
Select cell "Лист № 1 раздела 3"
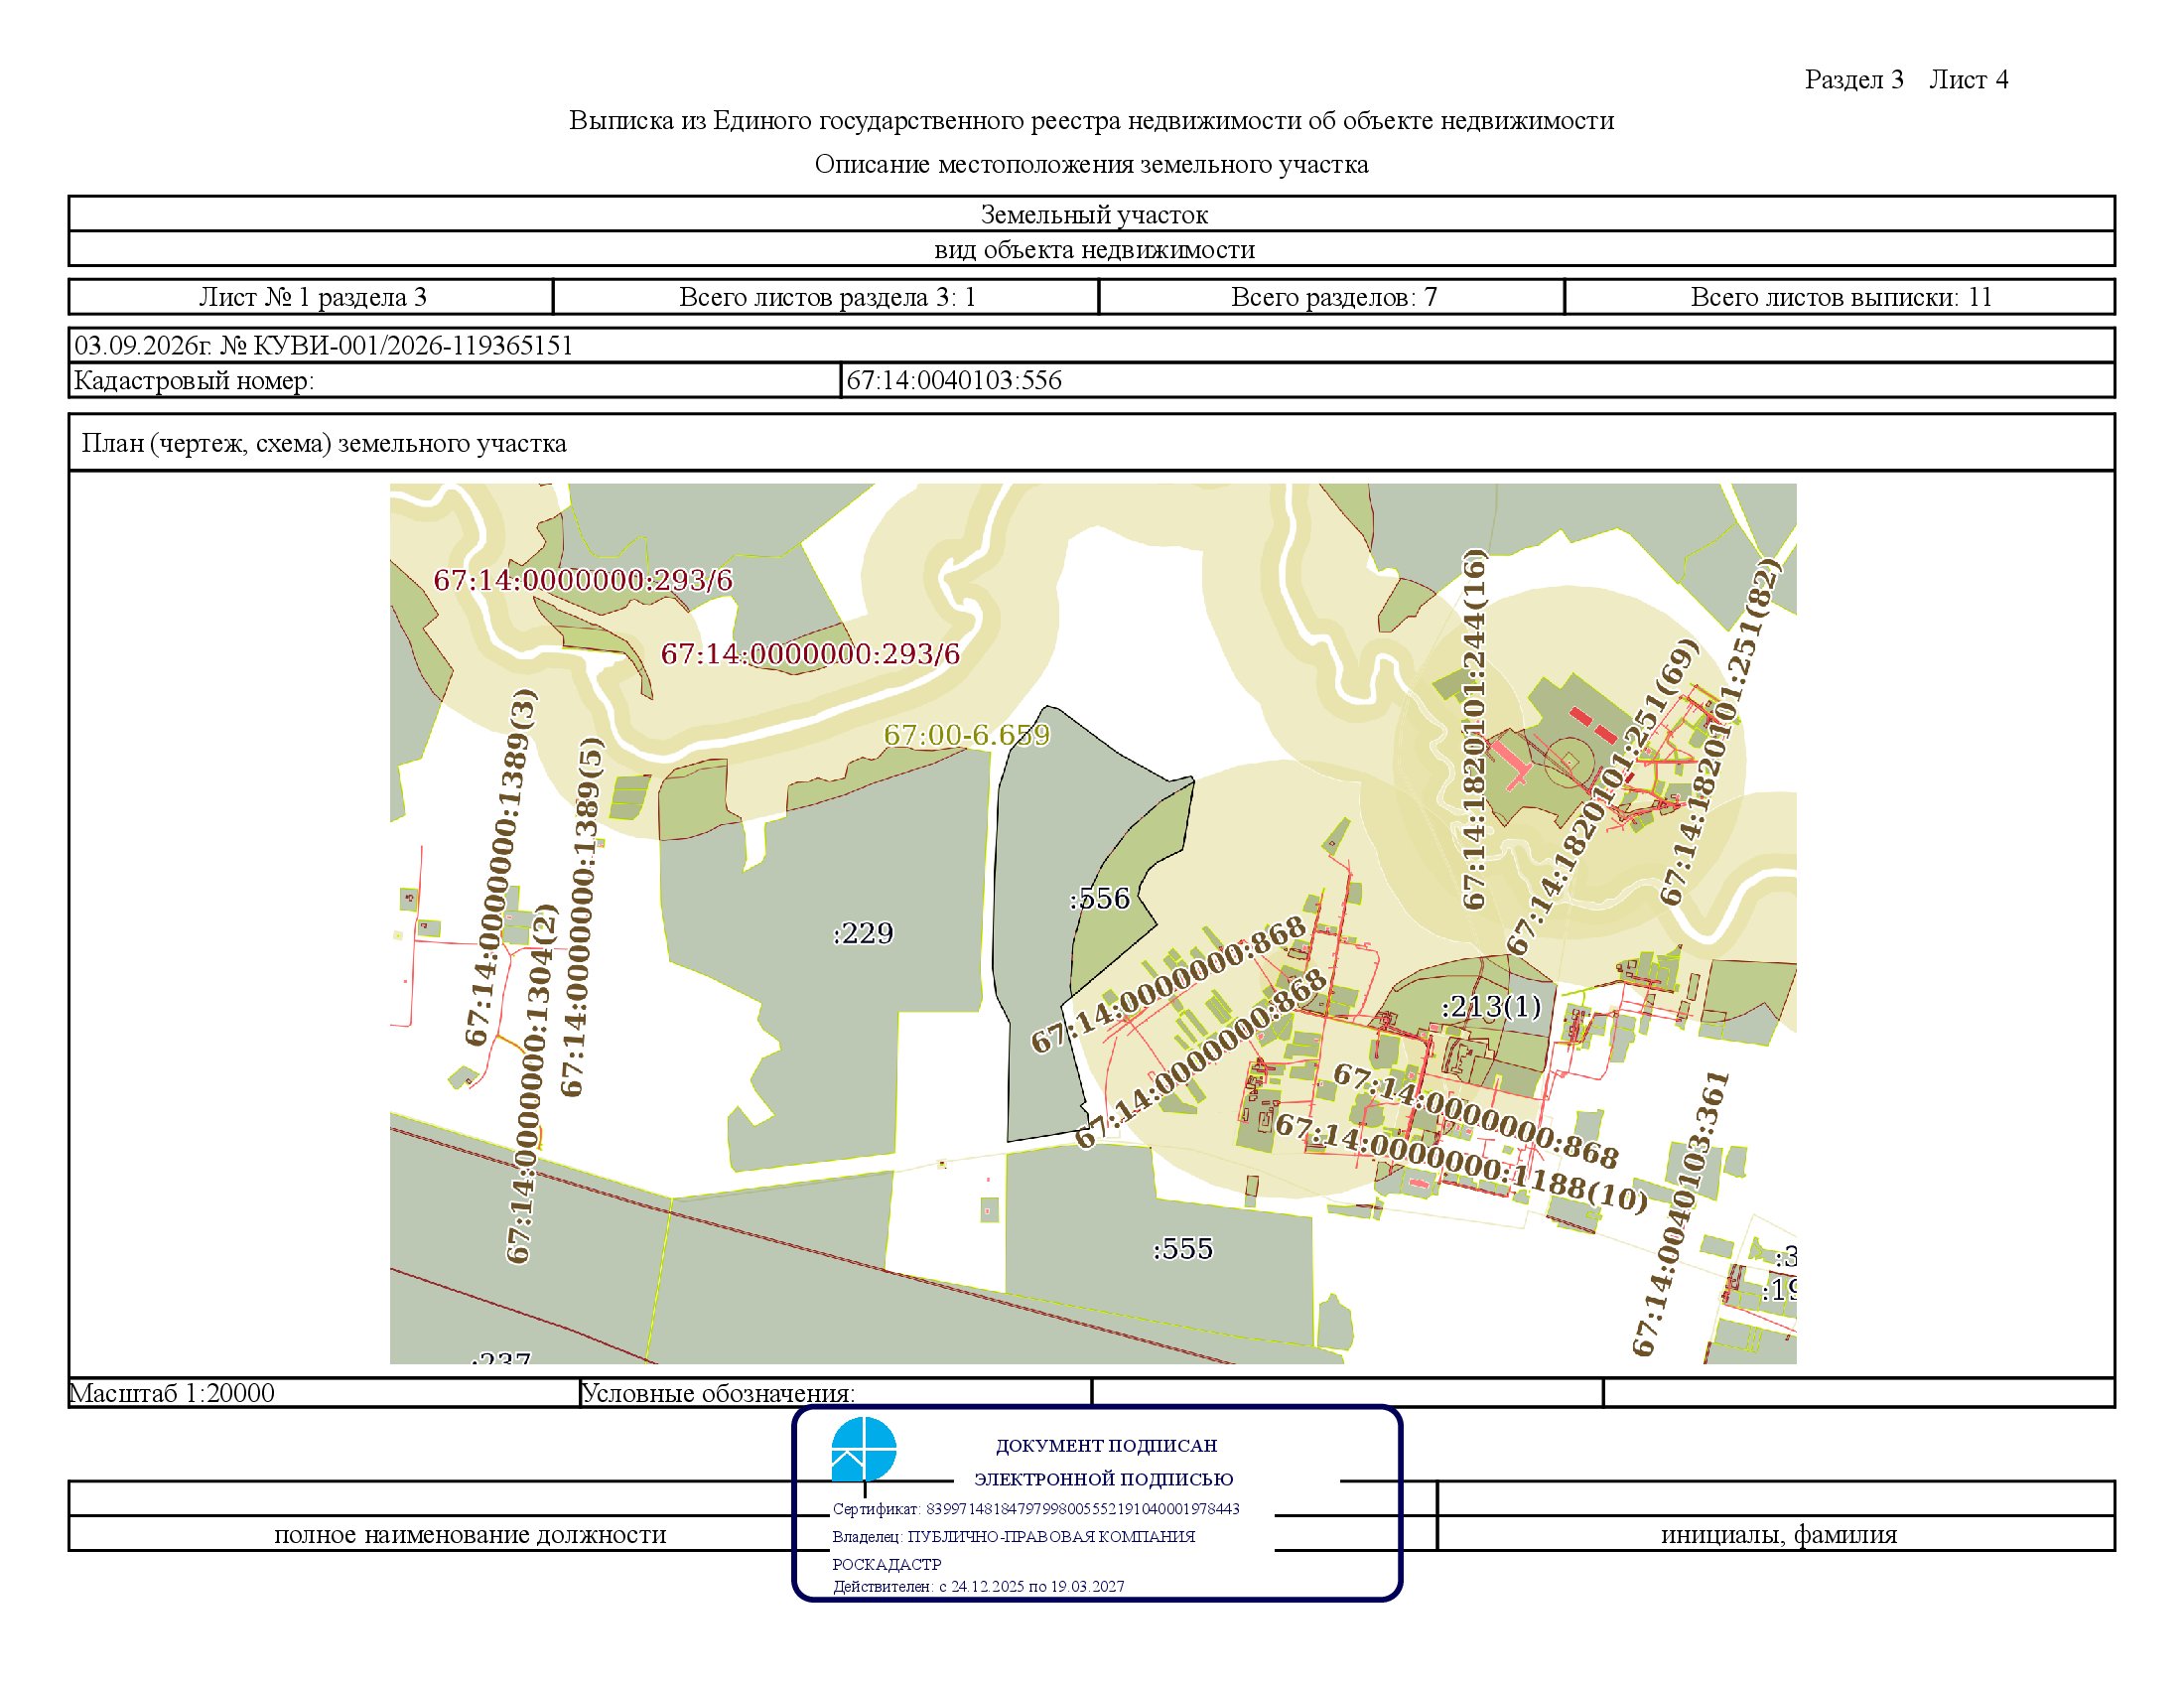click(x=312, y=297)
